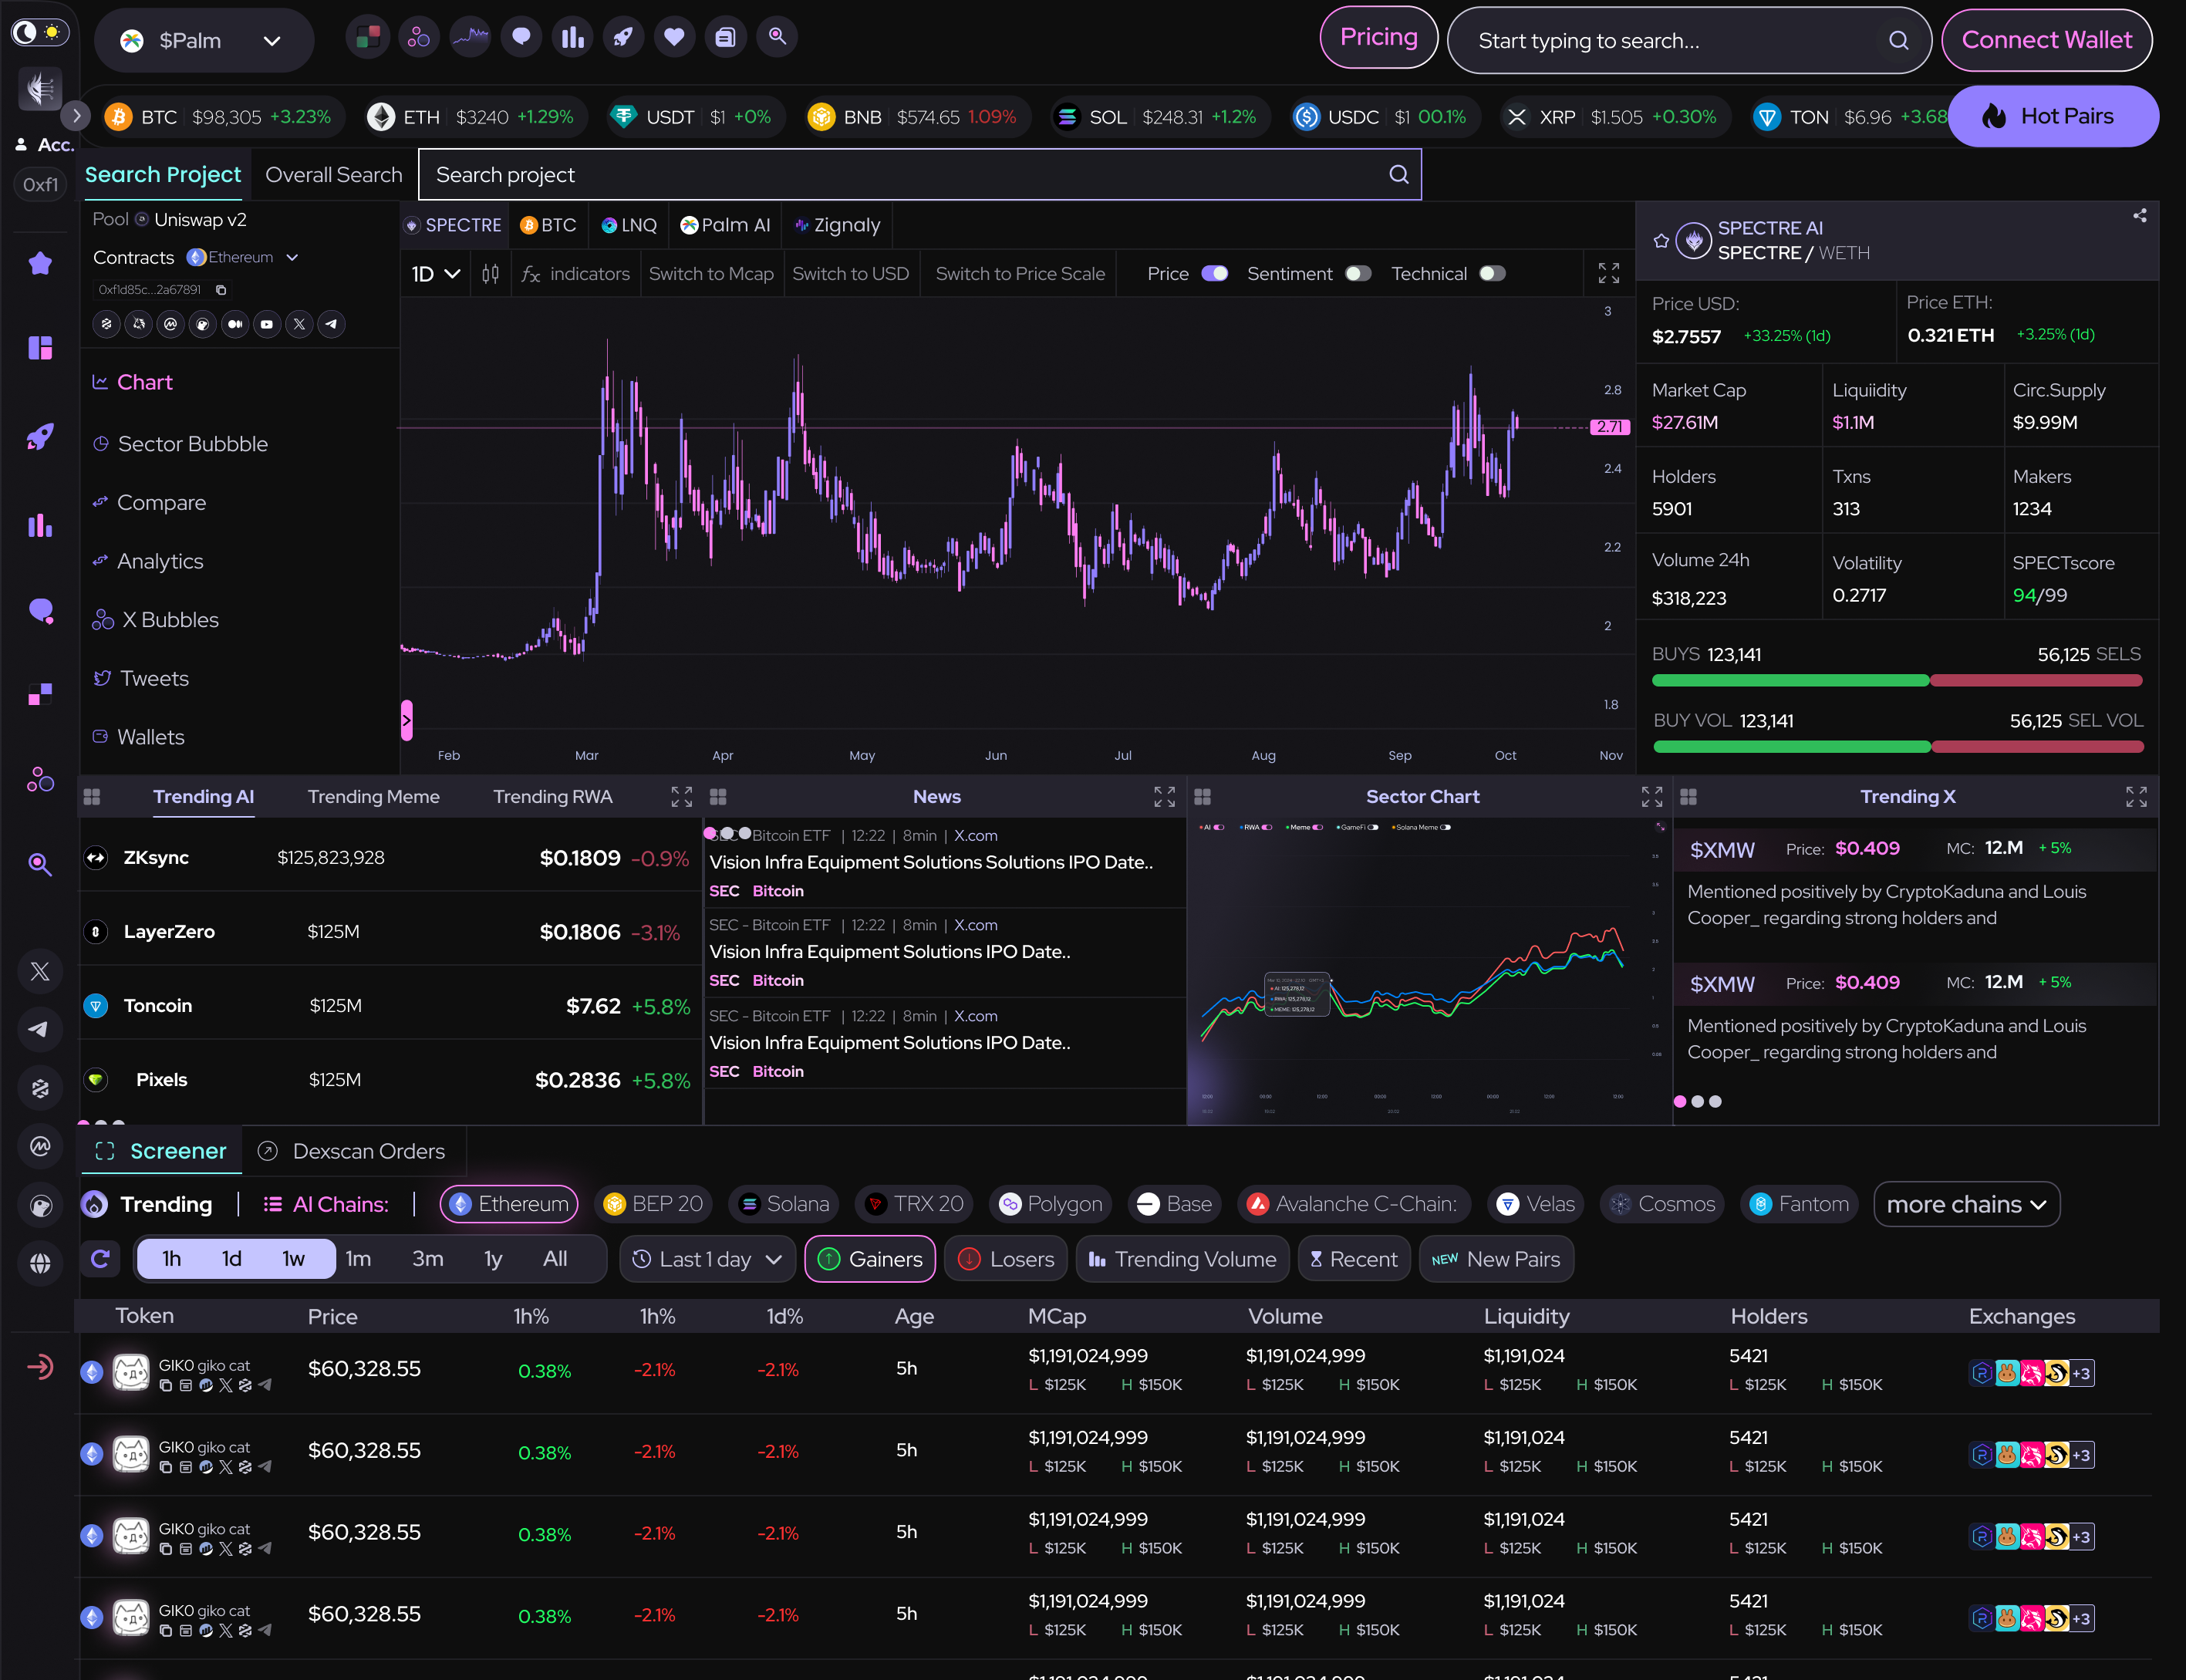The width and height of the screenshot is (2186, 1680).
Task: Click the Pricing button
Action: (1378, 38)
